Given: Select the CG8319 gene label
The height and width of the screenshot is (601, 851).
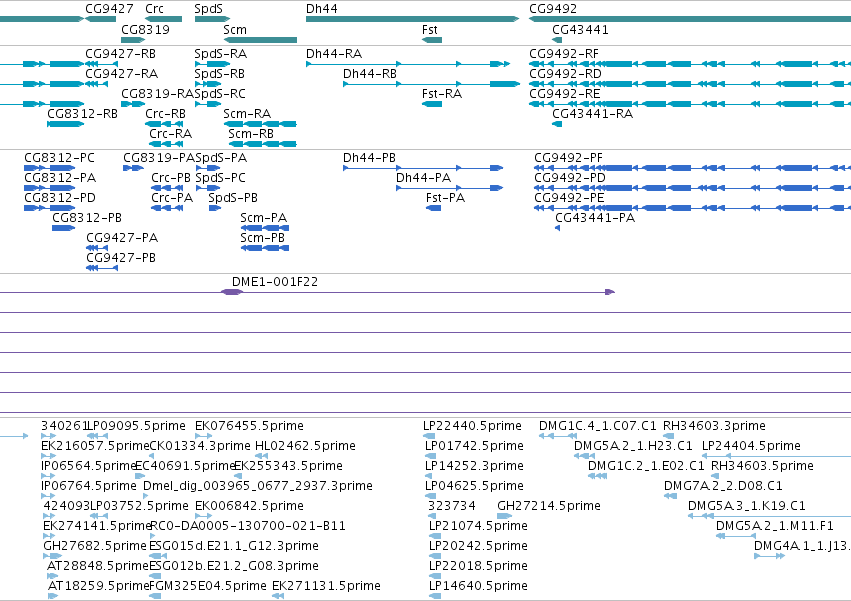Looking at the screenshot, I should click(x=145, y=30).
